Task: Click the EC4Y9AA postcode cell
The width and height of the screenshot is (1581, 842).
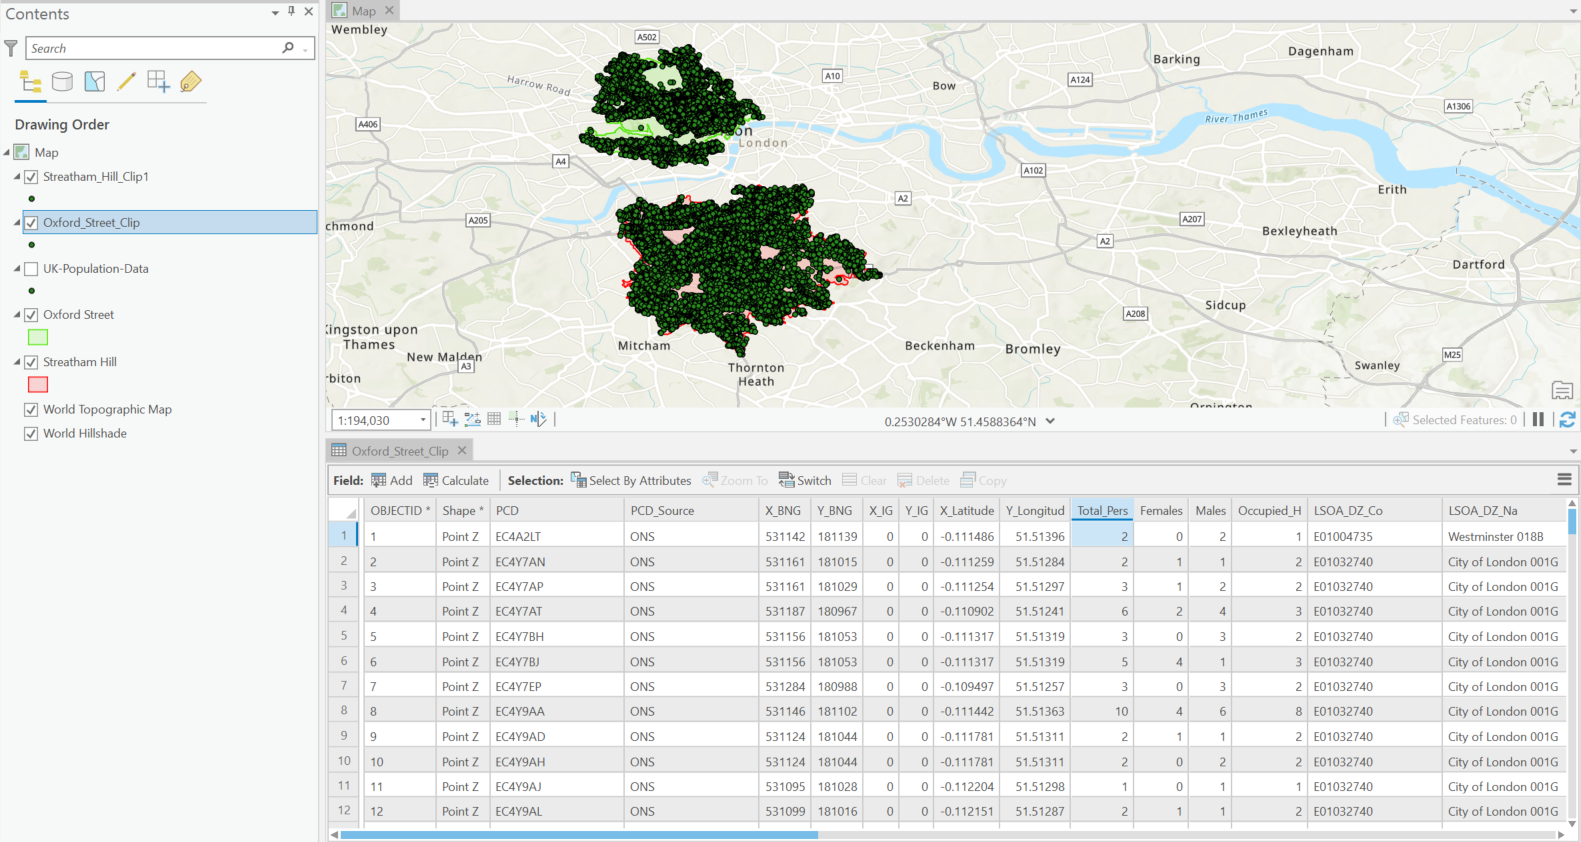Action: point(556,712)
